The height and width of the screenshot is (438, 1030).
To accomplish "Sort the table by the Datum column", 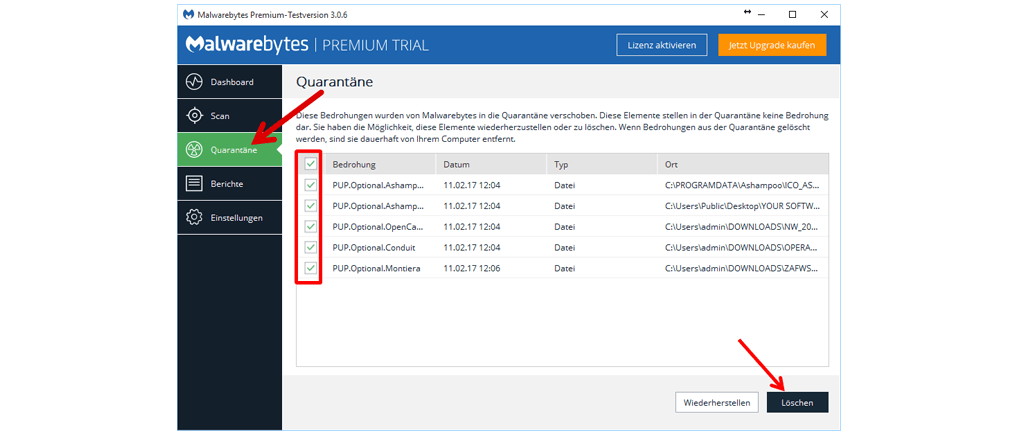I will (x=491, y=164).
